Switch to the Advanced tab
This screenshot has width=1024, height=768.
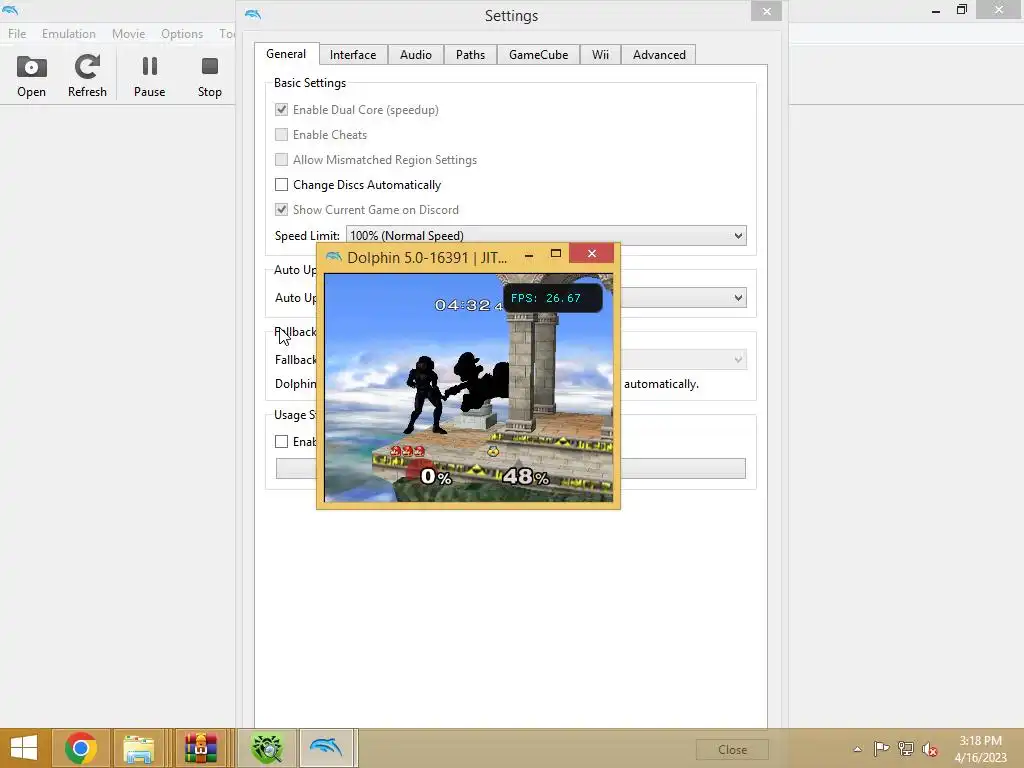[x=659, y=55]
